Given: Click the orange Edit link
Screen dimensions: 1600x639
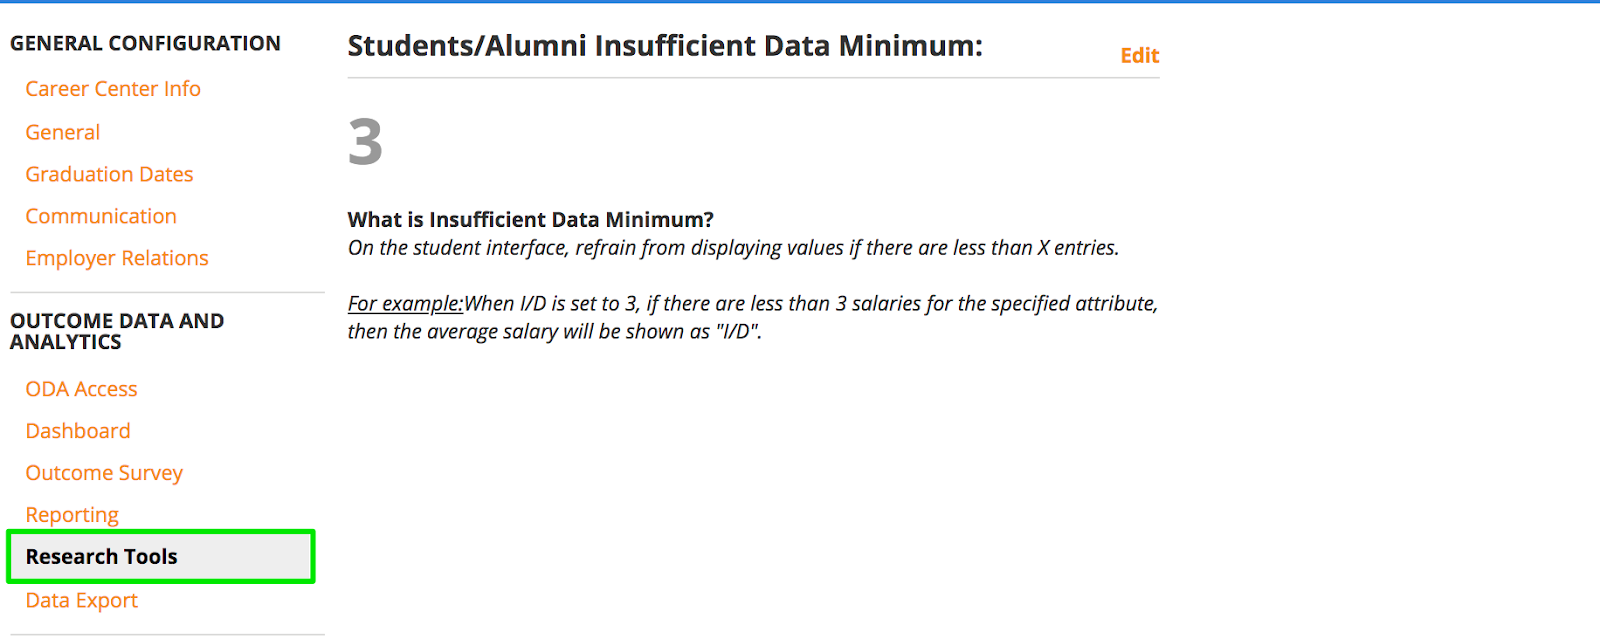Looking at the screenshot, I should [x=1139, y=56].
